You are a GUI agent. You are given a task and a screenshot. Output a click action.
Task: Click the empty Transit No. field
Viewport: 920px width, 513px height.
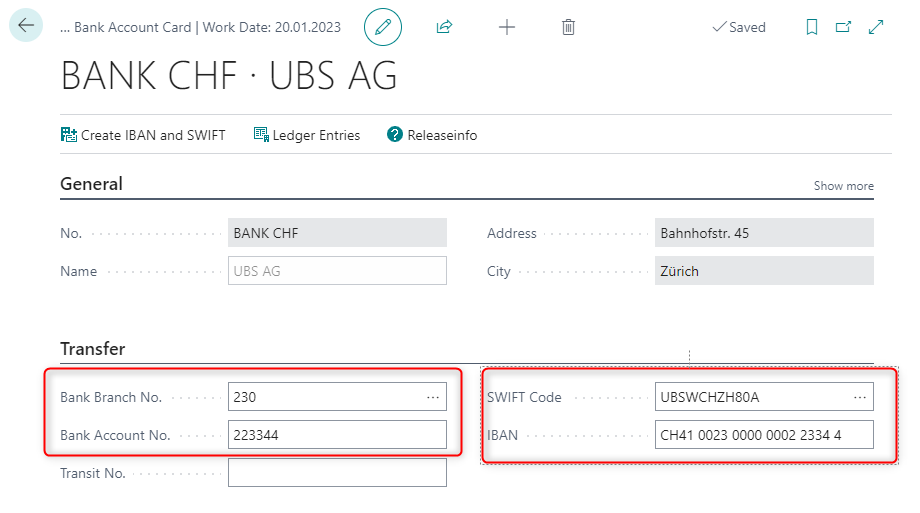pos(336,473)
